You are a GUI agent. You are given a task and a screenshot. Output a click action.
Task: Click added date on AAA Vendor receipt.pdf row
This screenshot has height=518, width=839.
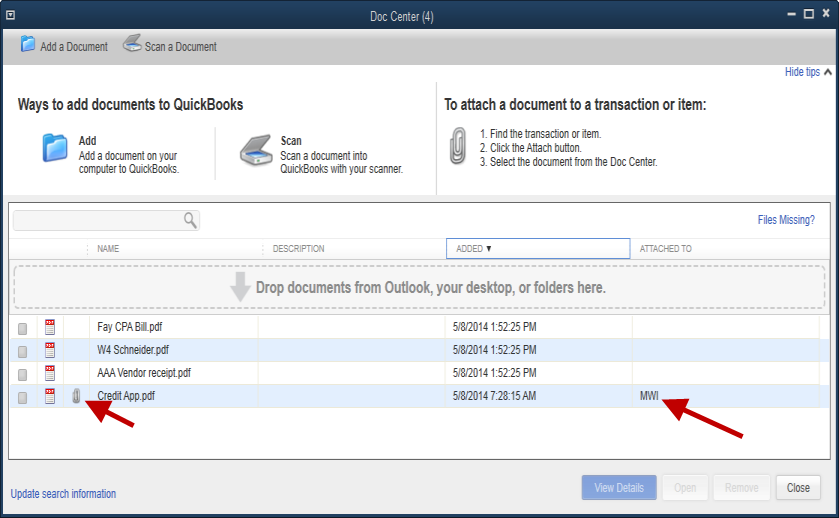click(x=494, y=373)
